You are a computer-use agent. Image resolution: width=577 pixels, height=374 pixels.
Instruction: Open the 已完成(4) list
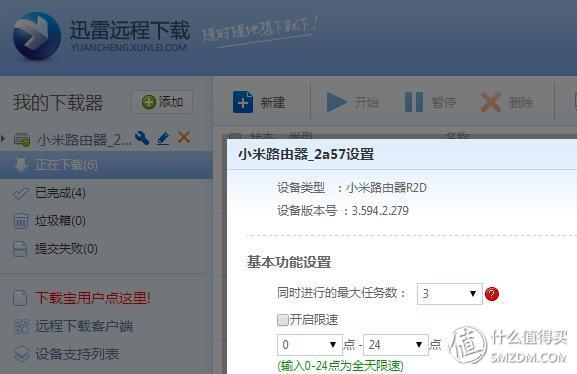60,193
